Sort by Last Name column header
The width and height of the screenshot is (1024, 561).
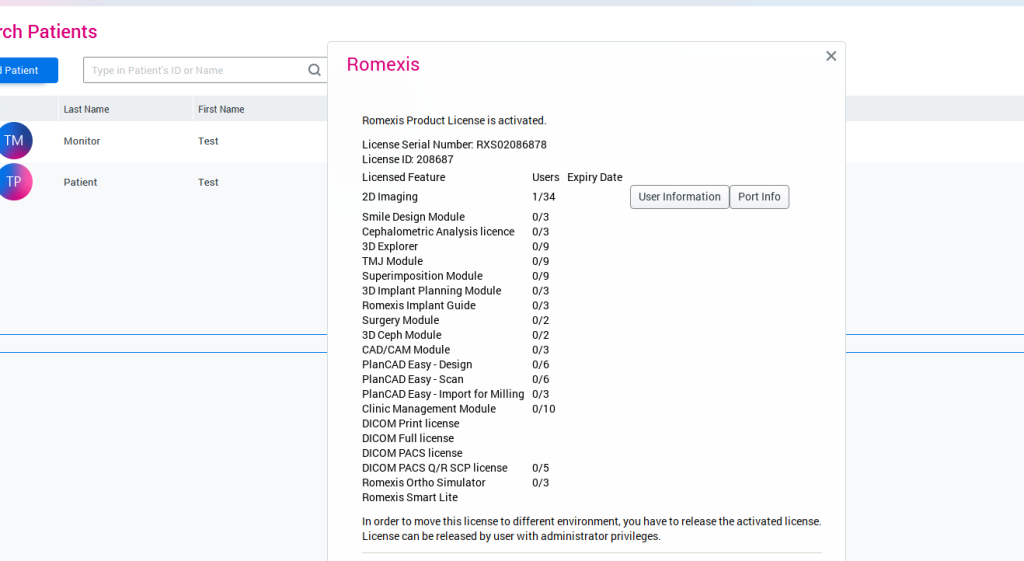point(86,109)
